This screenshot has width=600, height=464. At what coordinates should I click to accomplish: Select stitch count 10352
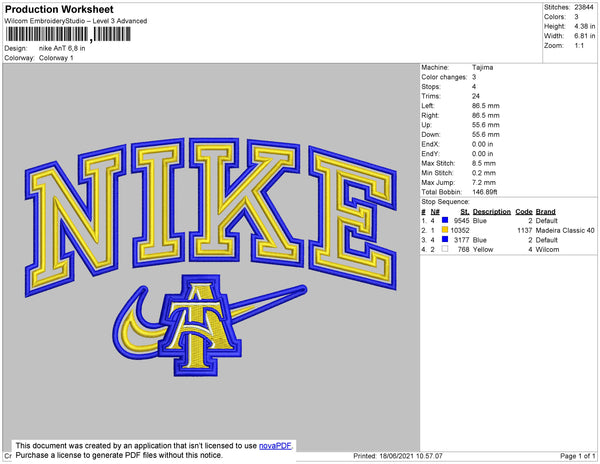tap(460, 230)
